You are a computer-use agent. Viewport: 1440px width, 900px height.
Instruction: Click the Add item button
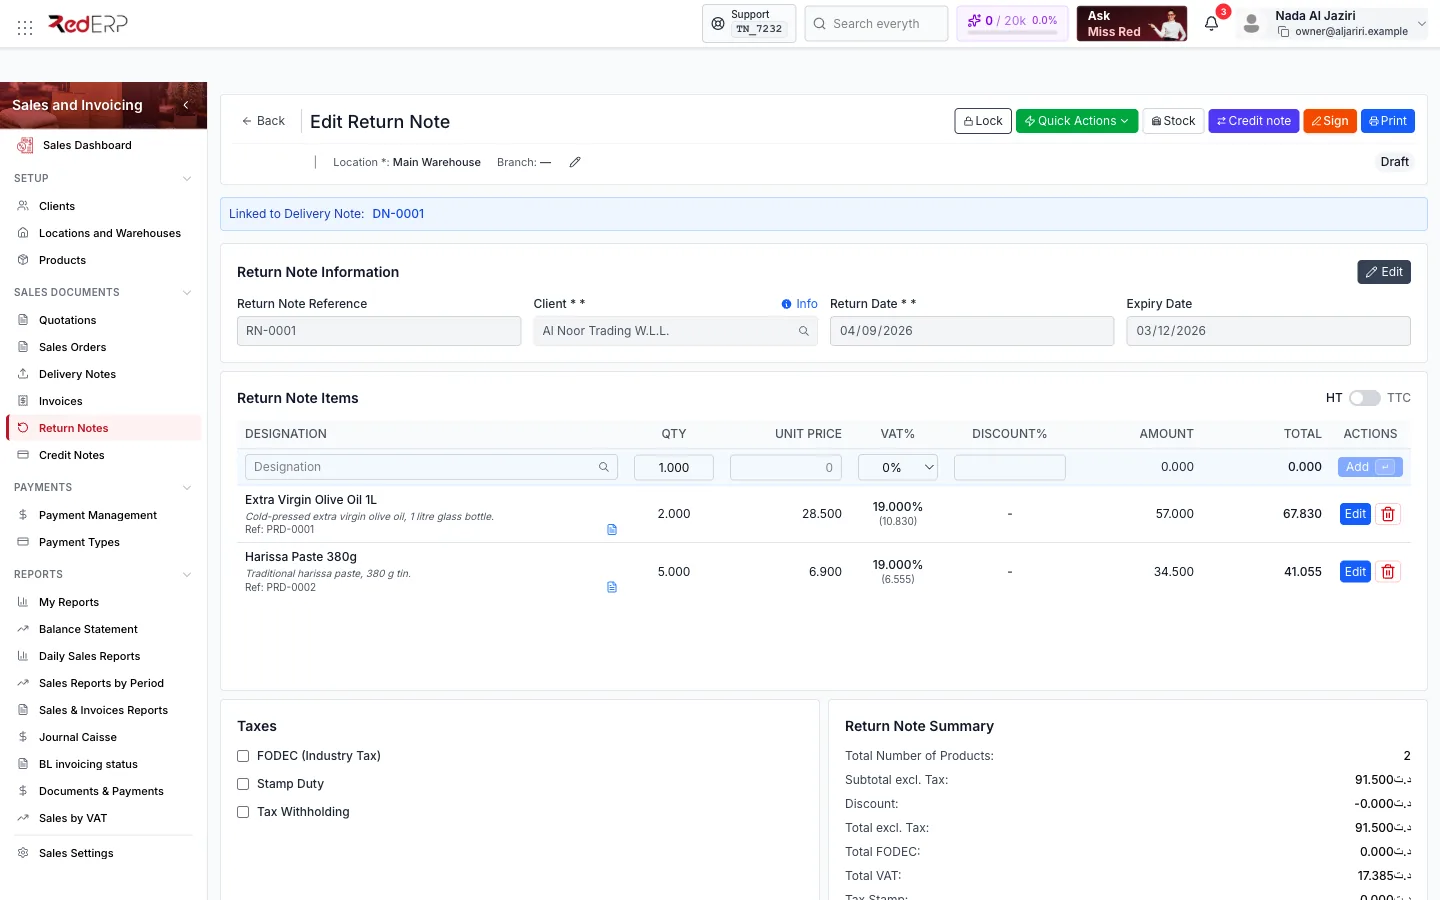(1370, 467)
